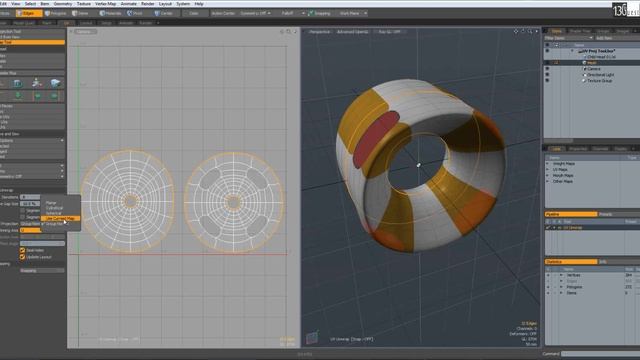This screenshot has height=360, width=640.
Task: Open the Perspective viewport dropdown
Action: coord(319,32)
